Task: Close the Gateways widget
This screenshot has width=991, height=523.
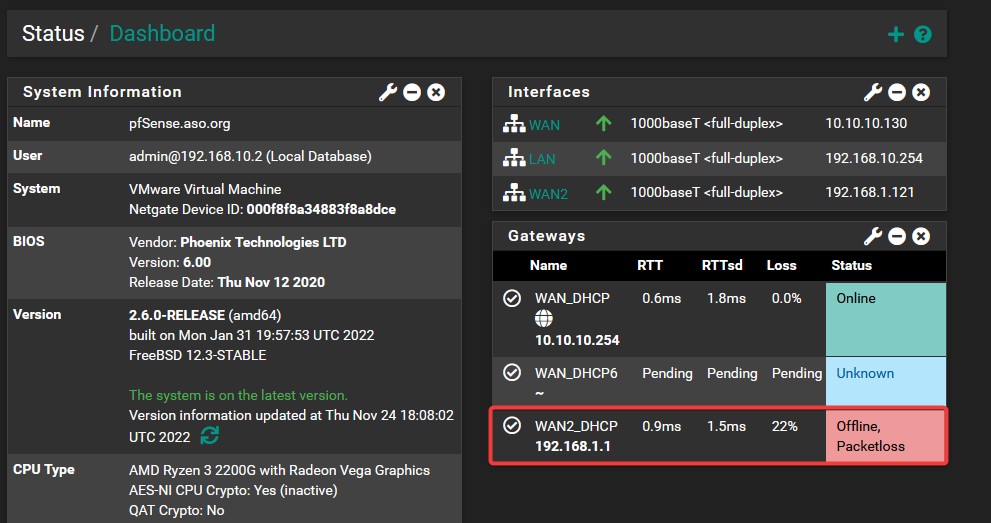Action: (921, 237)
